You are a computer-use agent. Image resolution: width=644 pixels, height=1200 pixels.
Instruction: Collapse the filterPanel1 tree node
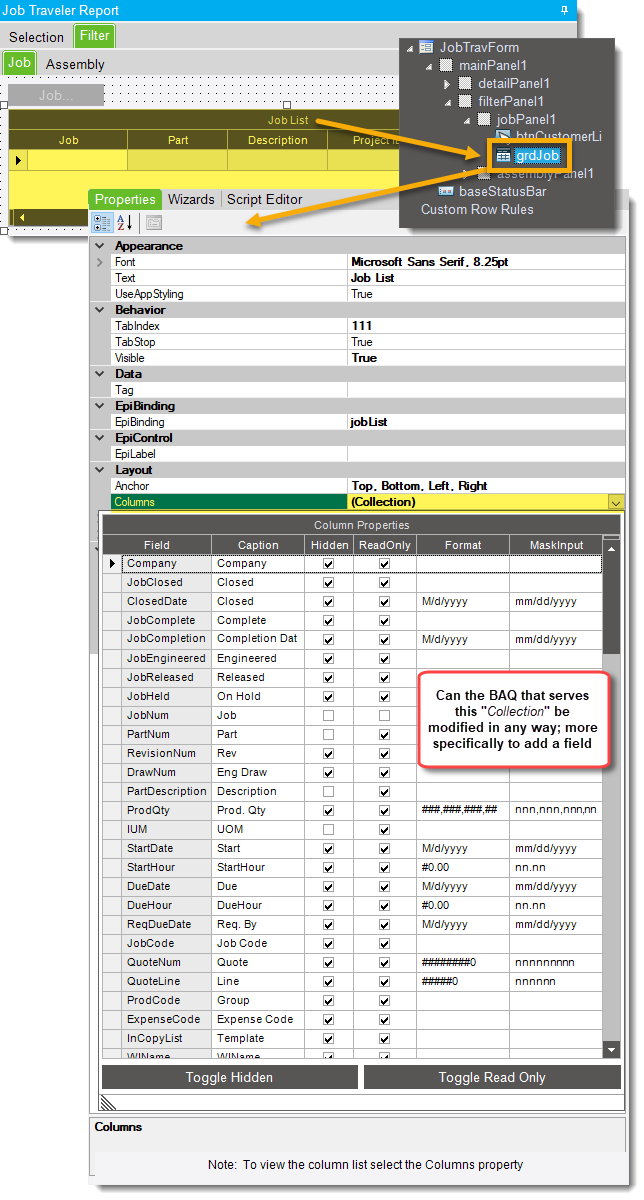448,102
